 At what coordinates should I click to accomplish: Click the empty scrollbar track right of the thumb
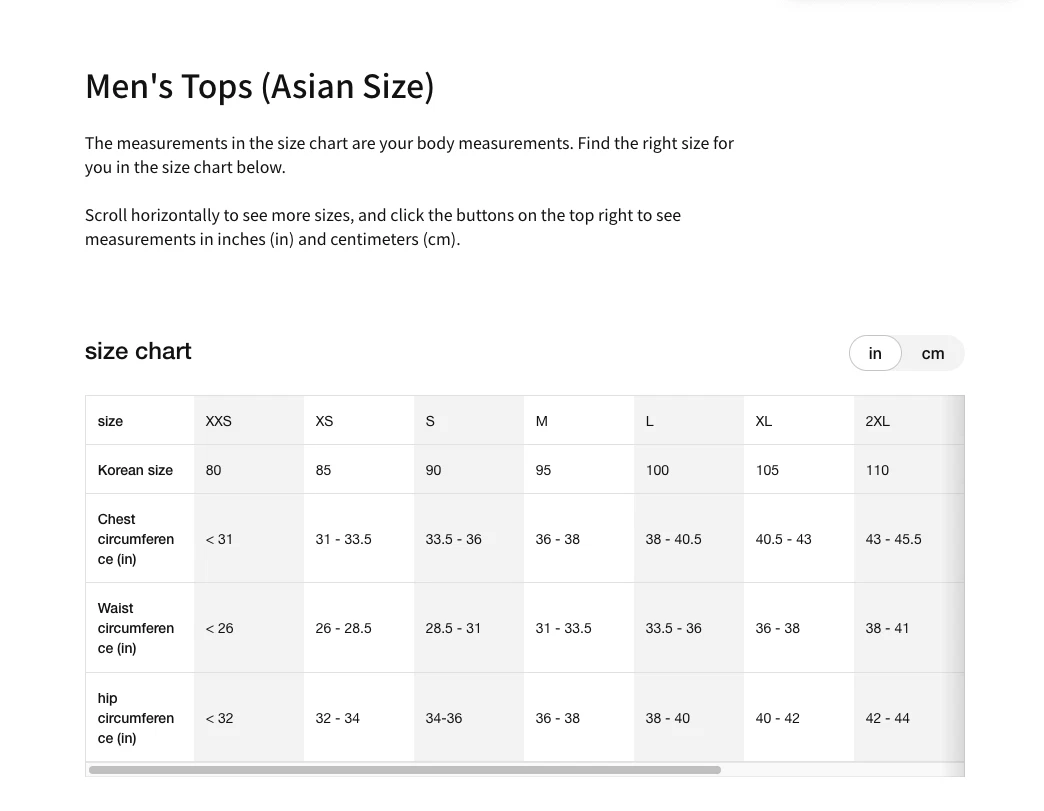840,770
